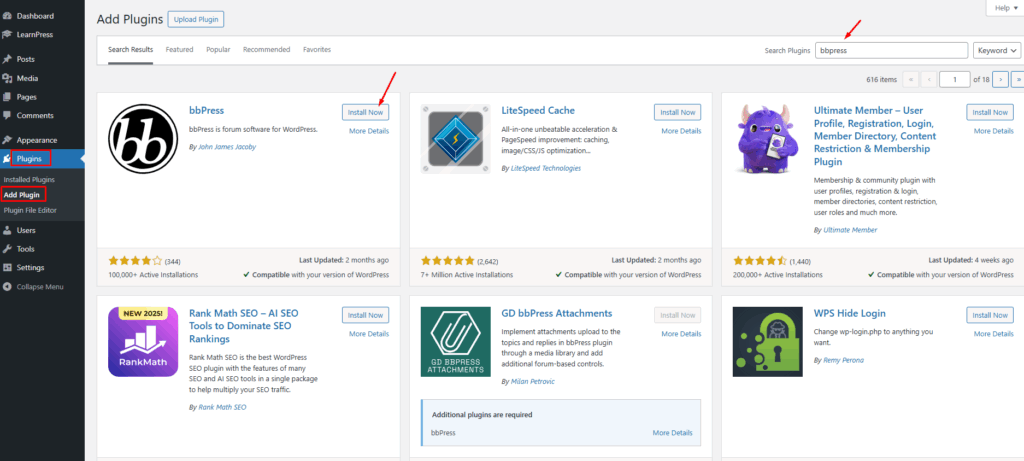Open Installed Plugins submenu item
This screenshot has width=1024, height=461.
(29, 180)
